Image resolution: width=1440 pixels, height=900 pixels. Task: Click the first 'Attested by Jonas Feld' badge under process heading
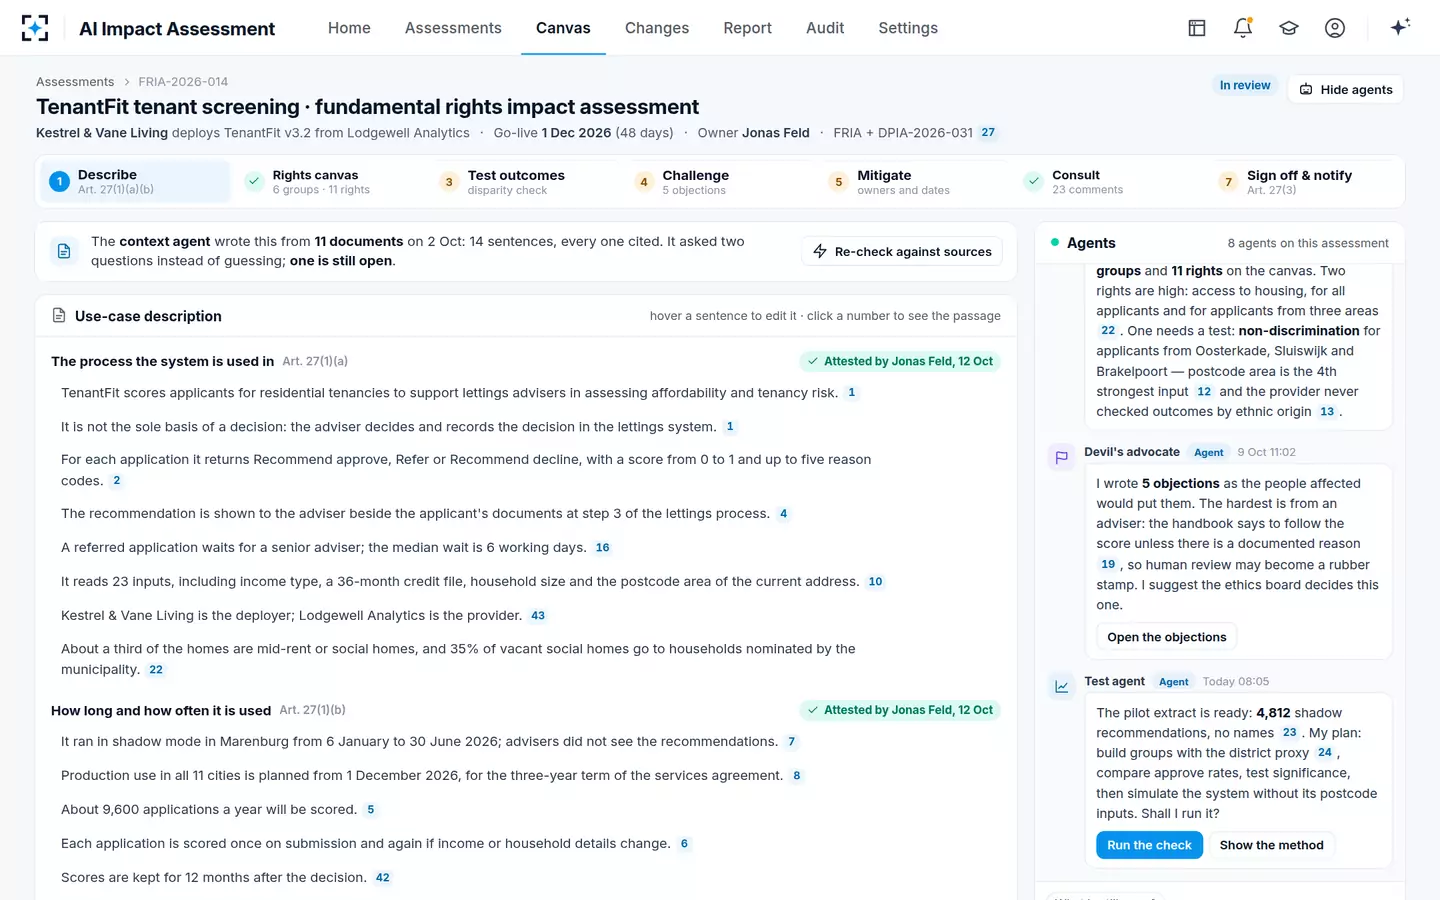point(900,361)
